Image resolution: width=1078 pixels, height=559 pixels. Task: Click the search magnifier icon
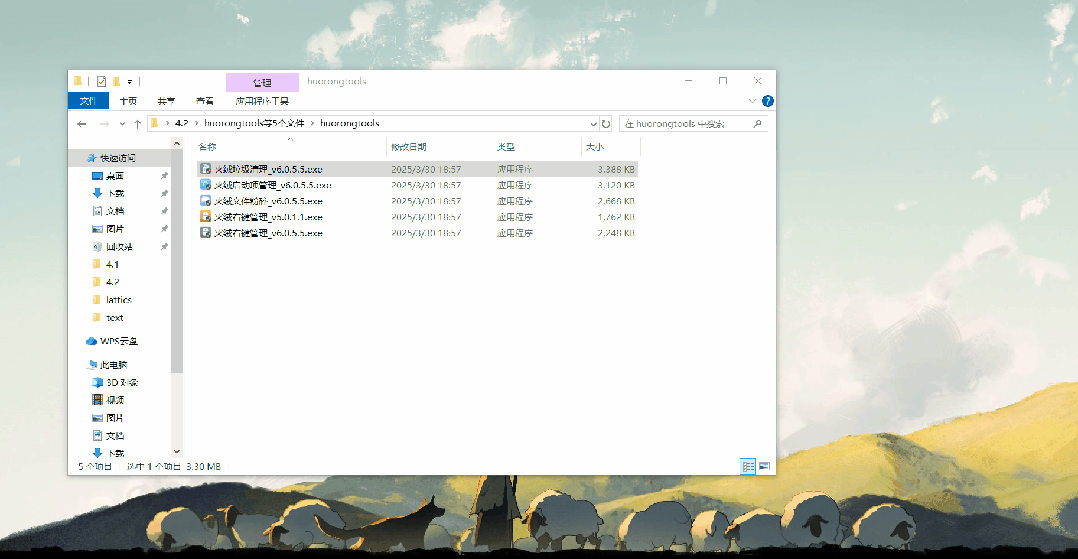point(758,124)
